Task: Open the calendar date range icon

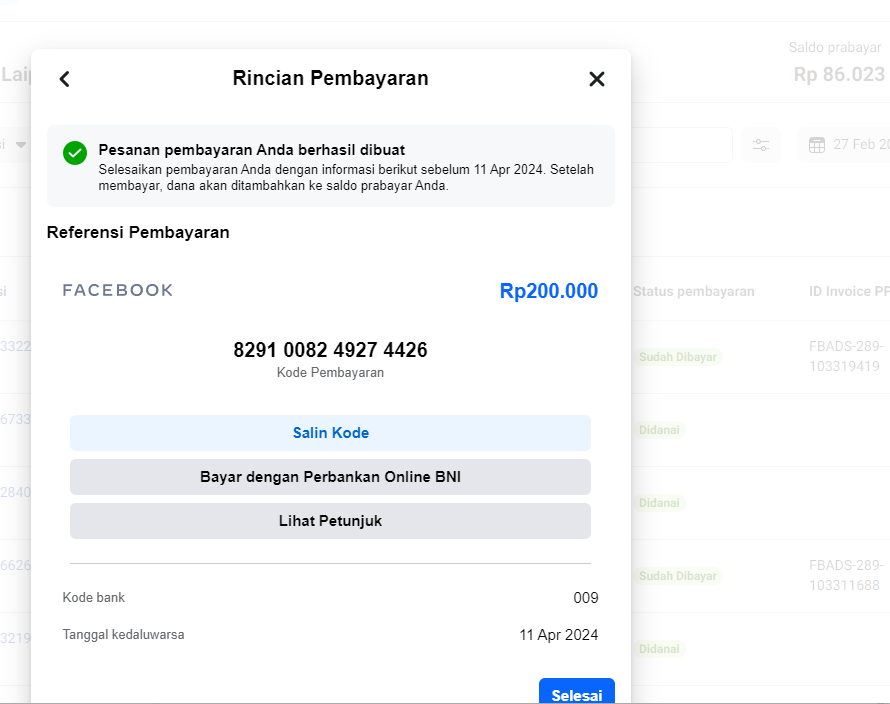Action: (817, 145)
